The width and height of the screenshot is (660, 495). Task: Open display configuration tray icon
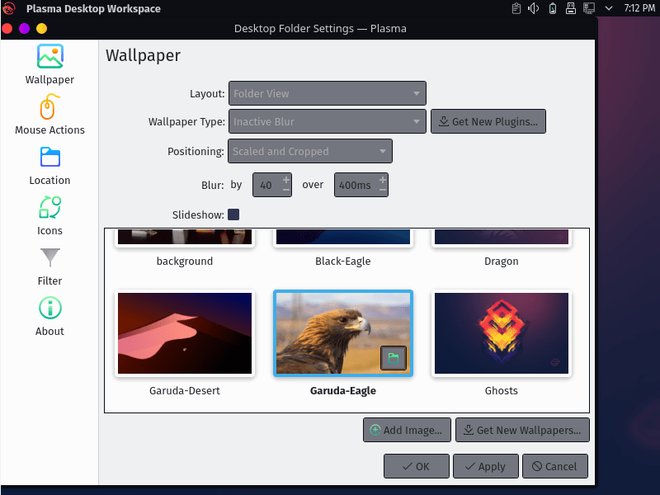(589, 8)
